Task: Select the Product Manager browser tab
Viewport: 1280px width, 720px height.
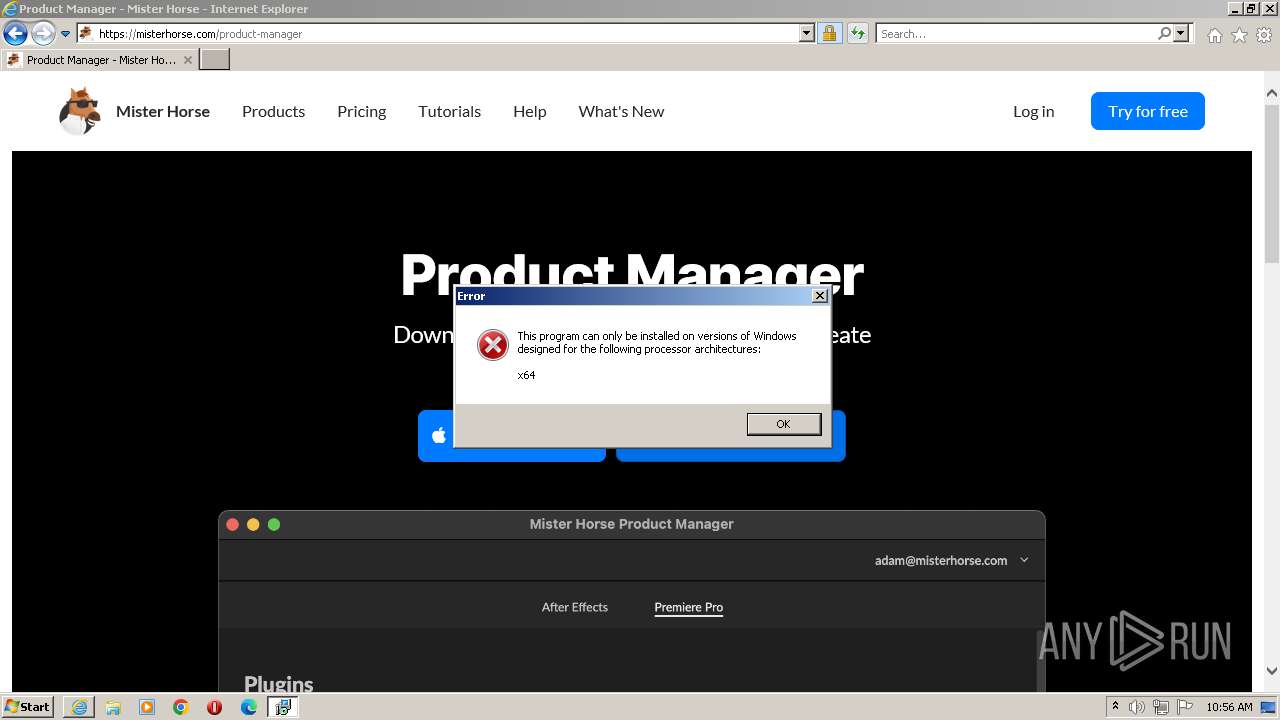Action: coord(100,60)
